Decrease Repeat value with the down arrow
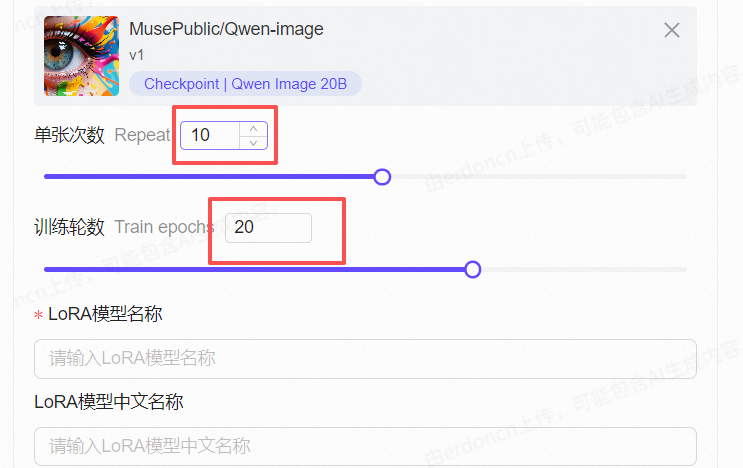 (254, 142)
